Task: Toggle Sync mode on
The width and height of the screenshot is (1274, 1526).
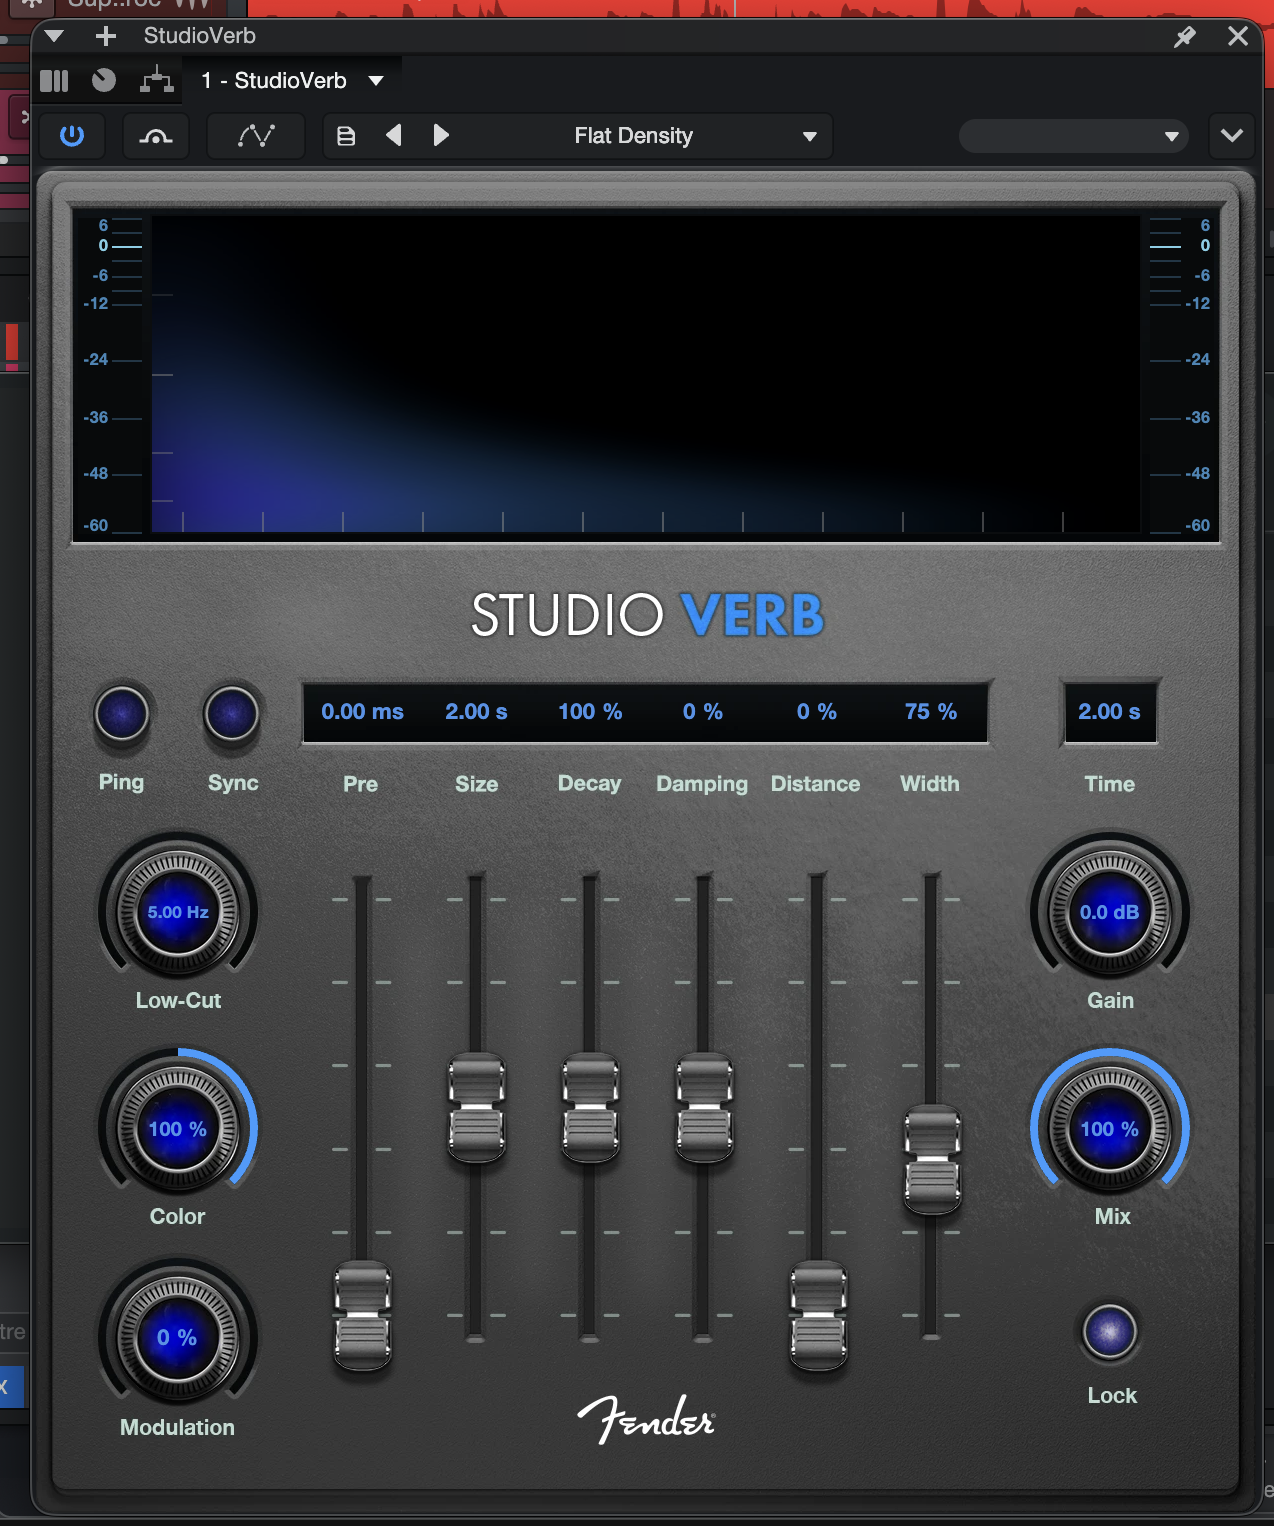Action: pyautogui.click(x=232, y=713)
